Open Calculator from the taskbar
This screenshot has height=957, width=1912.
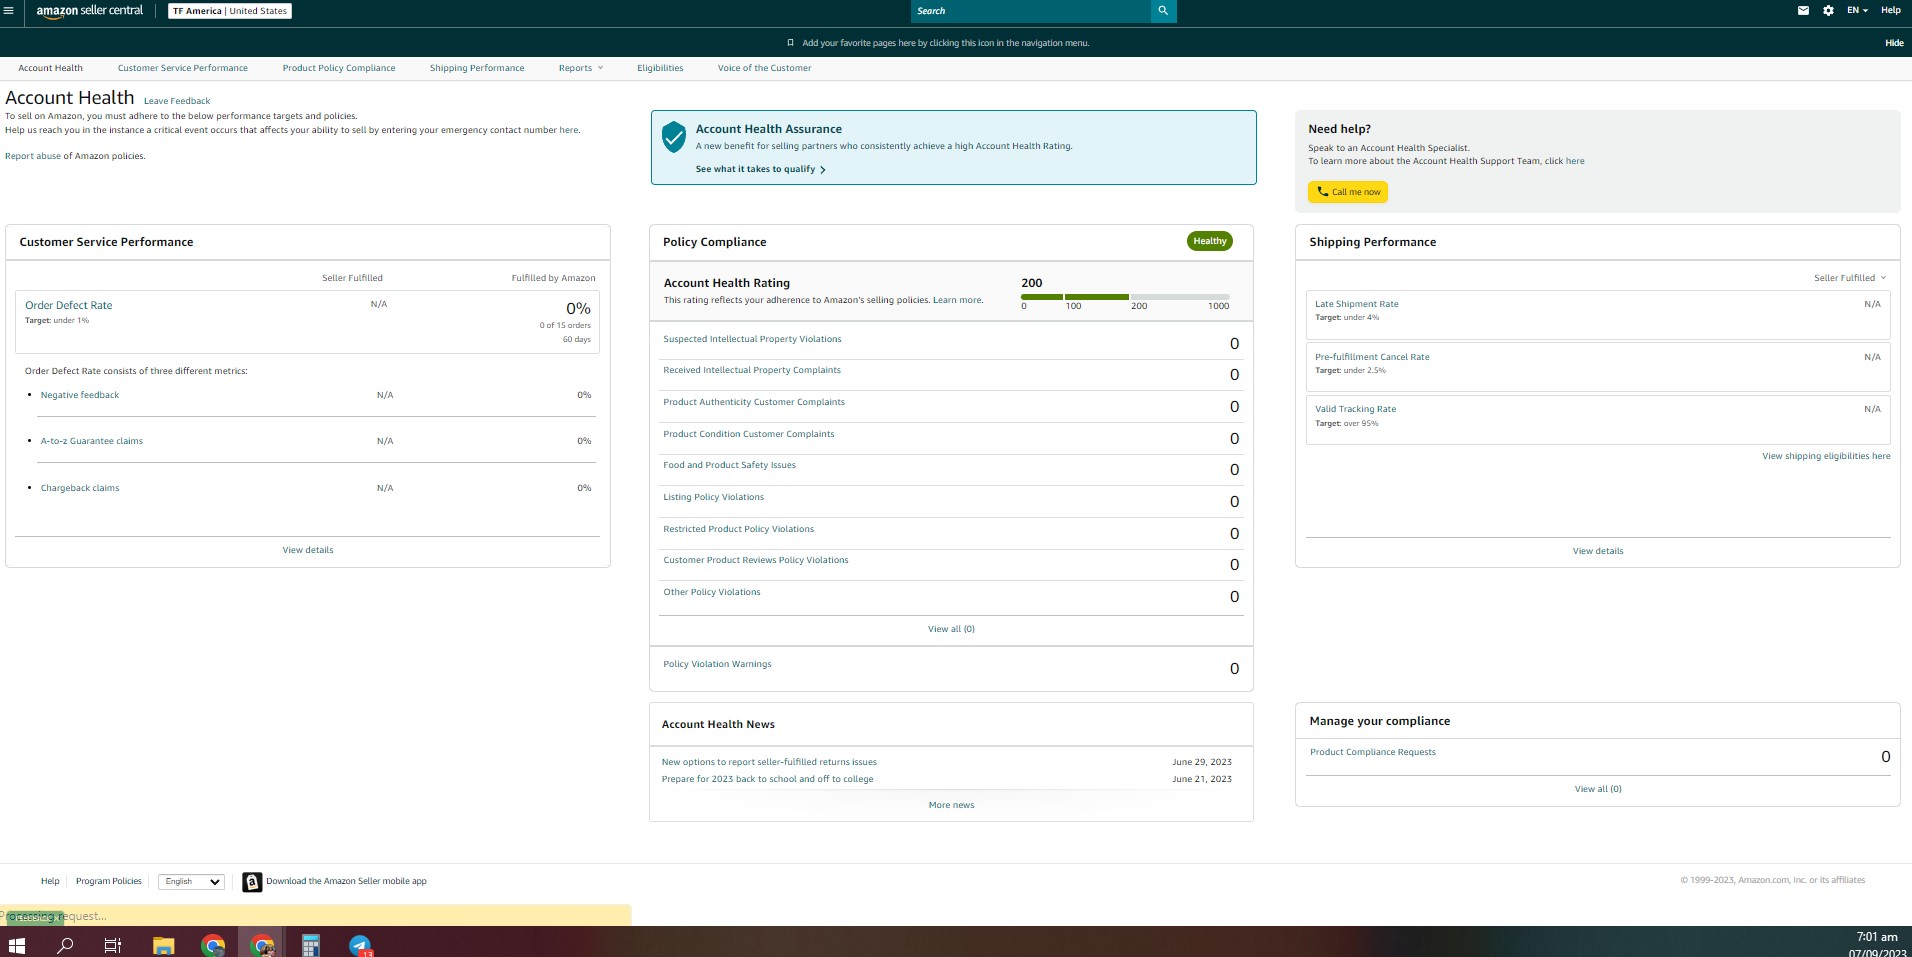point(311,945)
